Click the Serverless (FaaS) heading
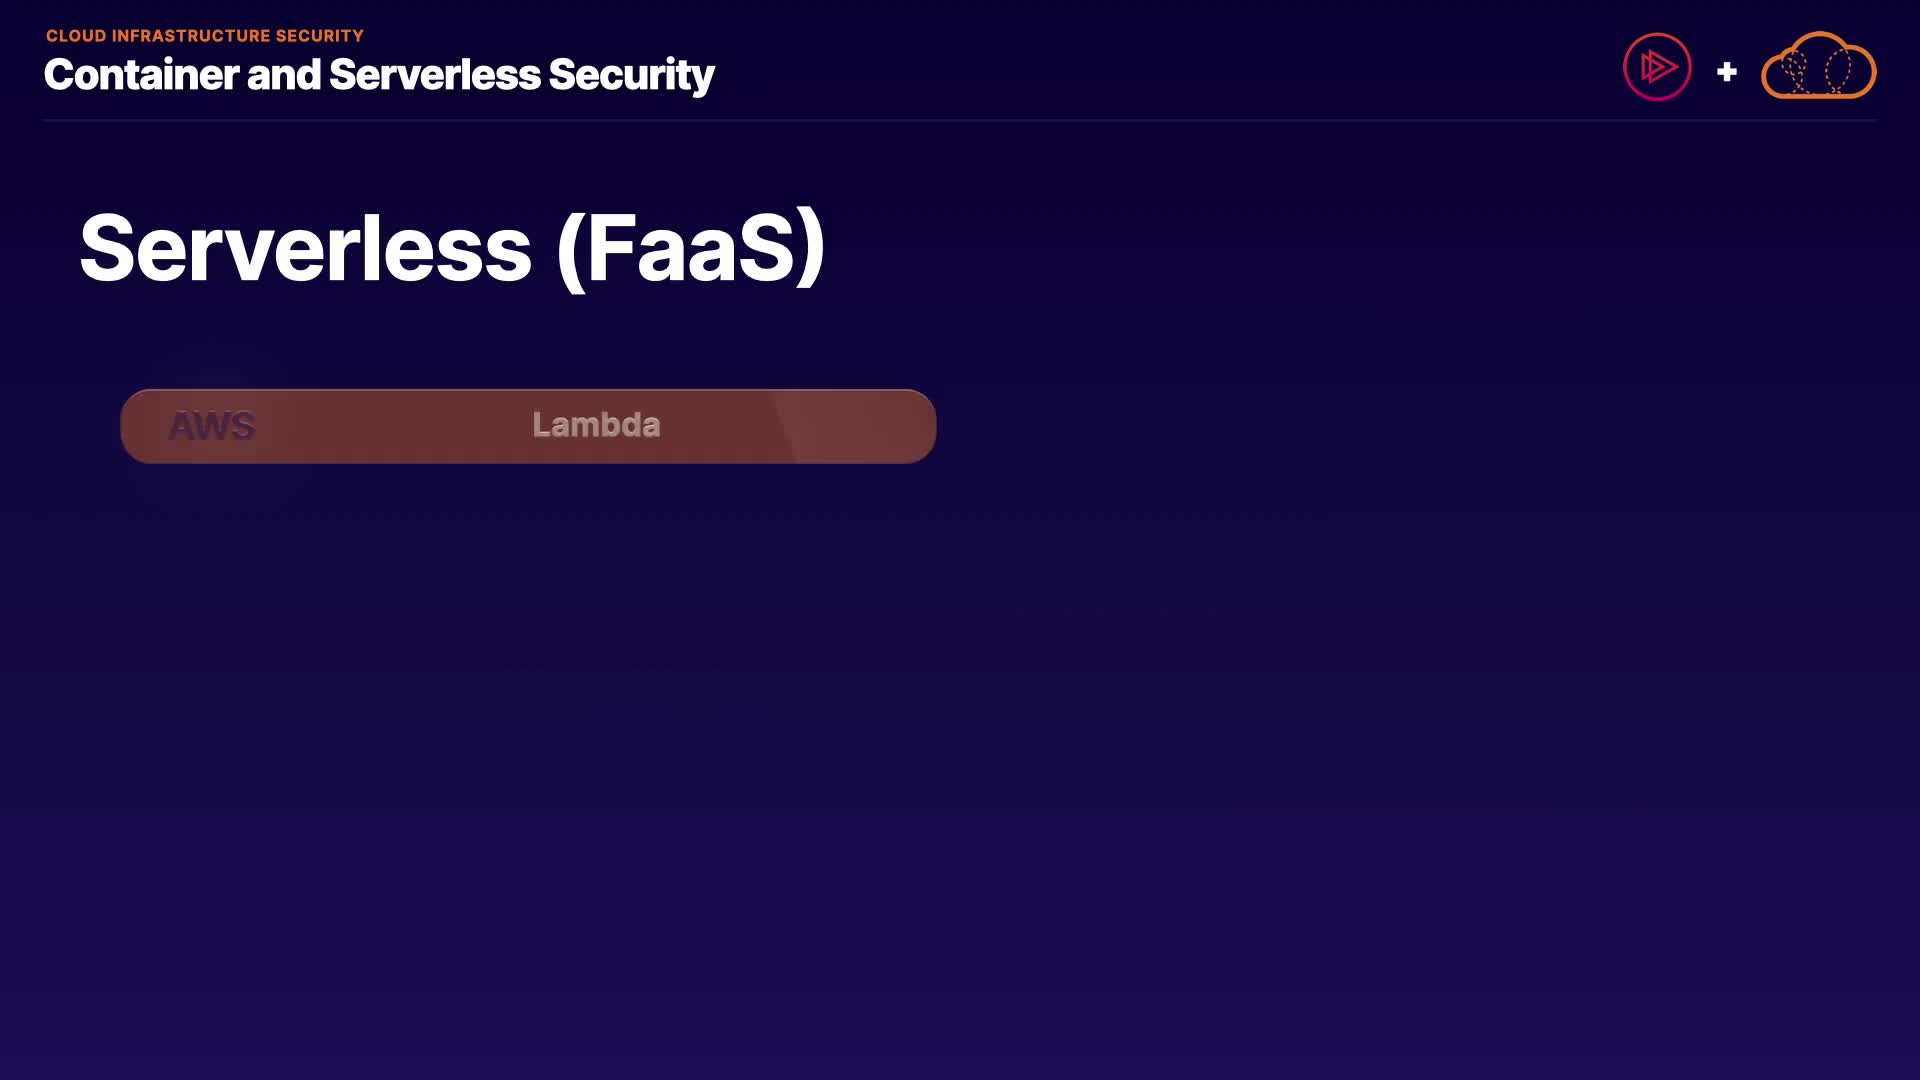 452,248
